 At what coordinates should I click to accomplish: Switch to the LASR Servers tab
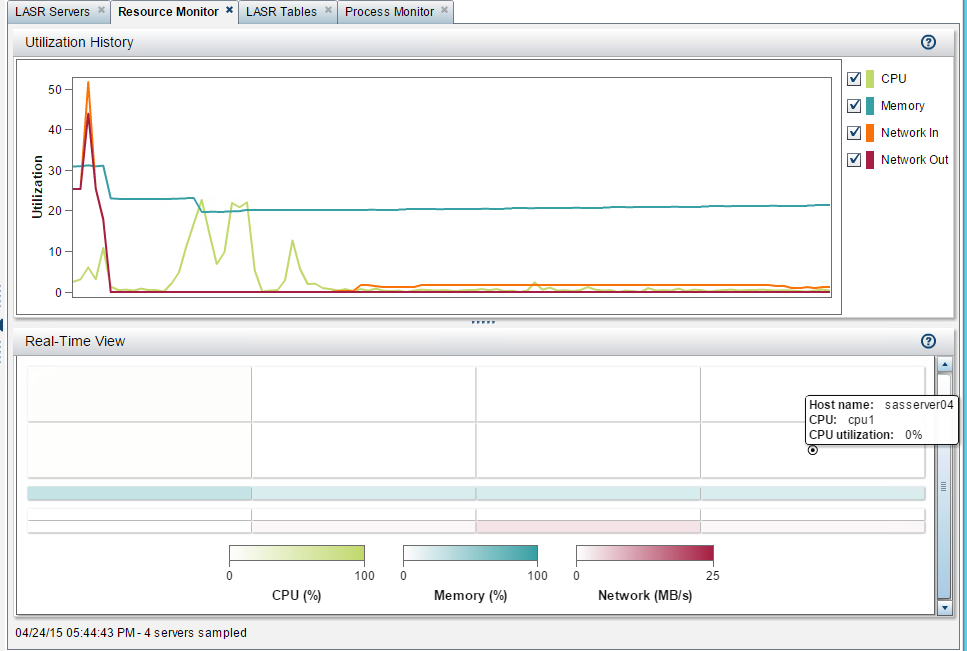point(52,12)
